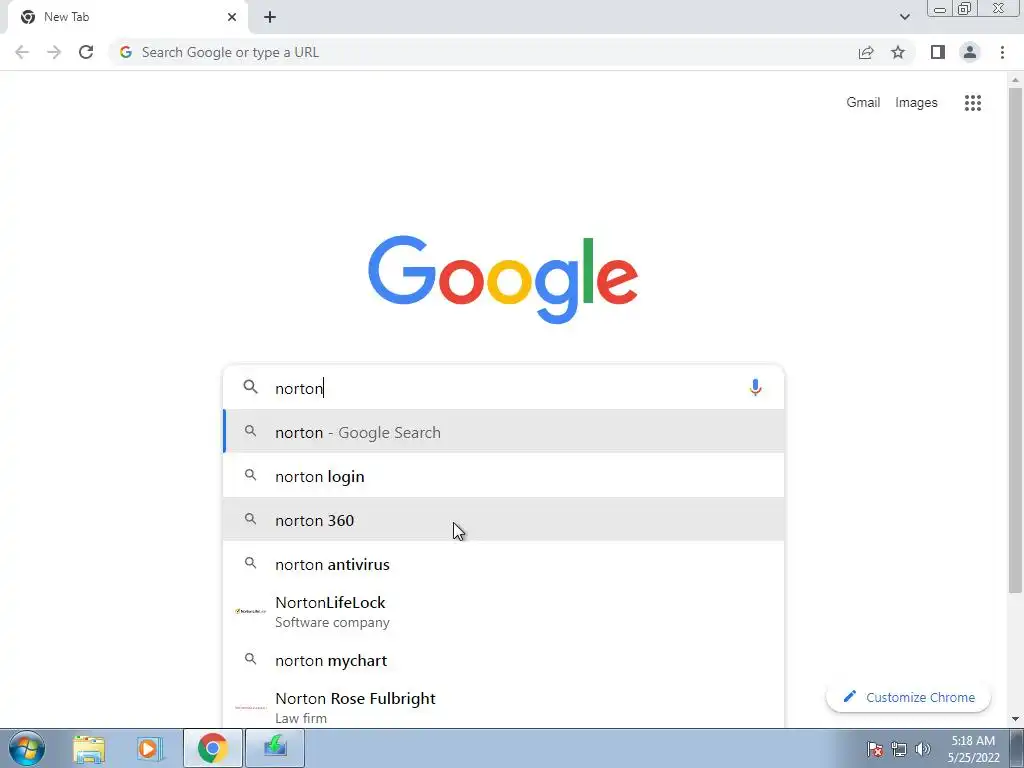Click the NortonLifeLock logo thumbnail
The height and width of the screenshot is (768, 1024).
pyautogui.click(x=251, y=611)
